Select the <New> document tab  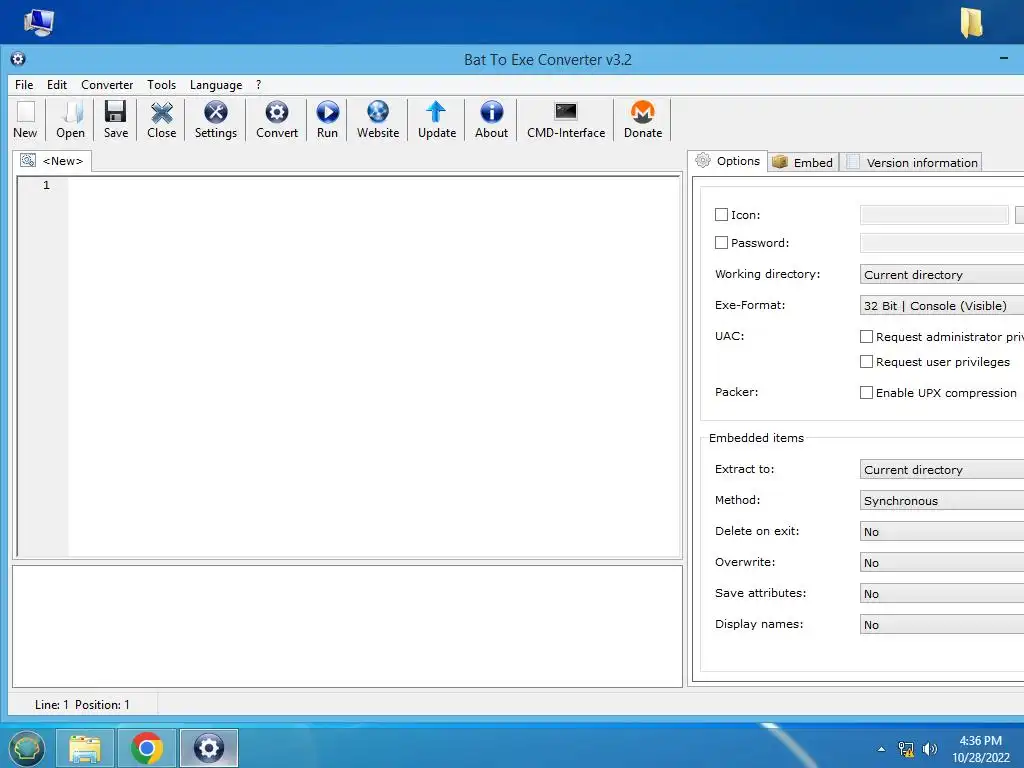[52, 161]
